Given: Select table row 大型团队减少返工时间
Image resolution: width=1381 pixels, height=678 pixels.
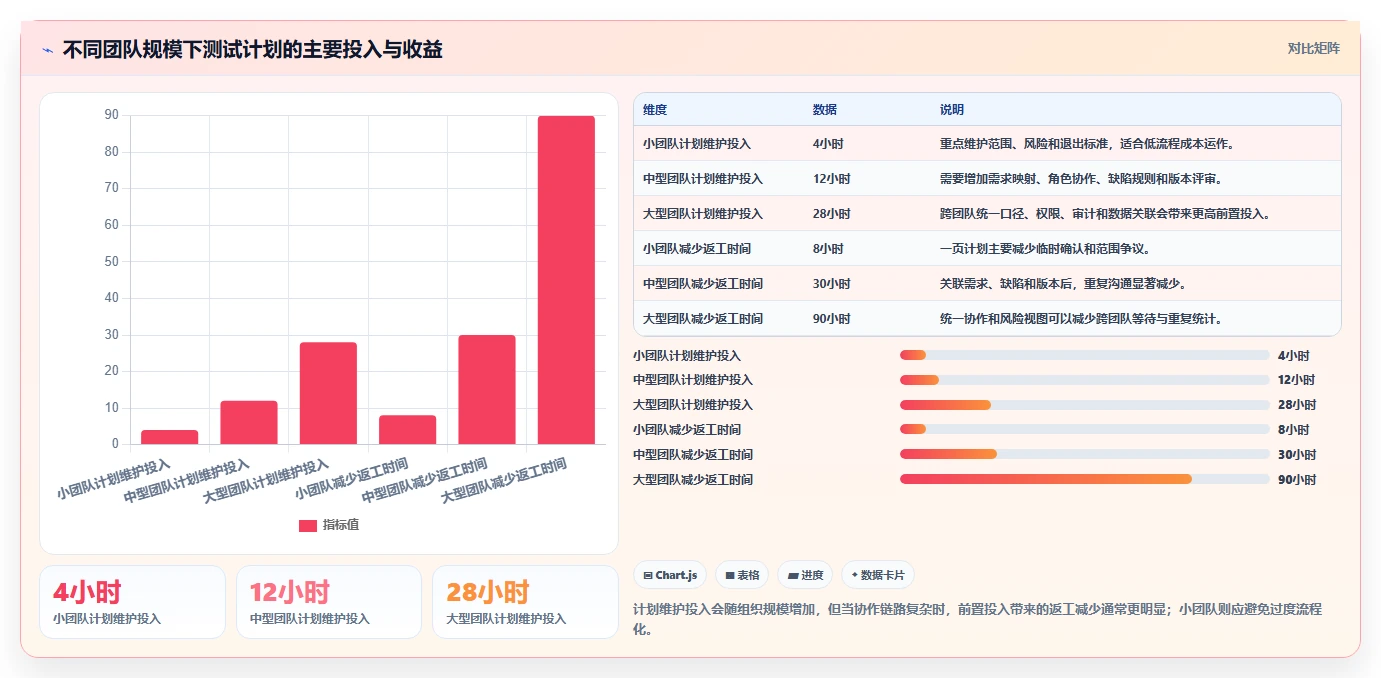Looking at the screenshot, I should point(987,319).
